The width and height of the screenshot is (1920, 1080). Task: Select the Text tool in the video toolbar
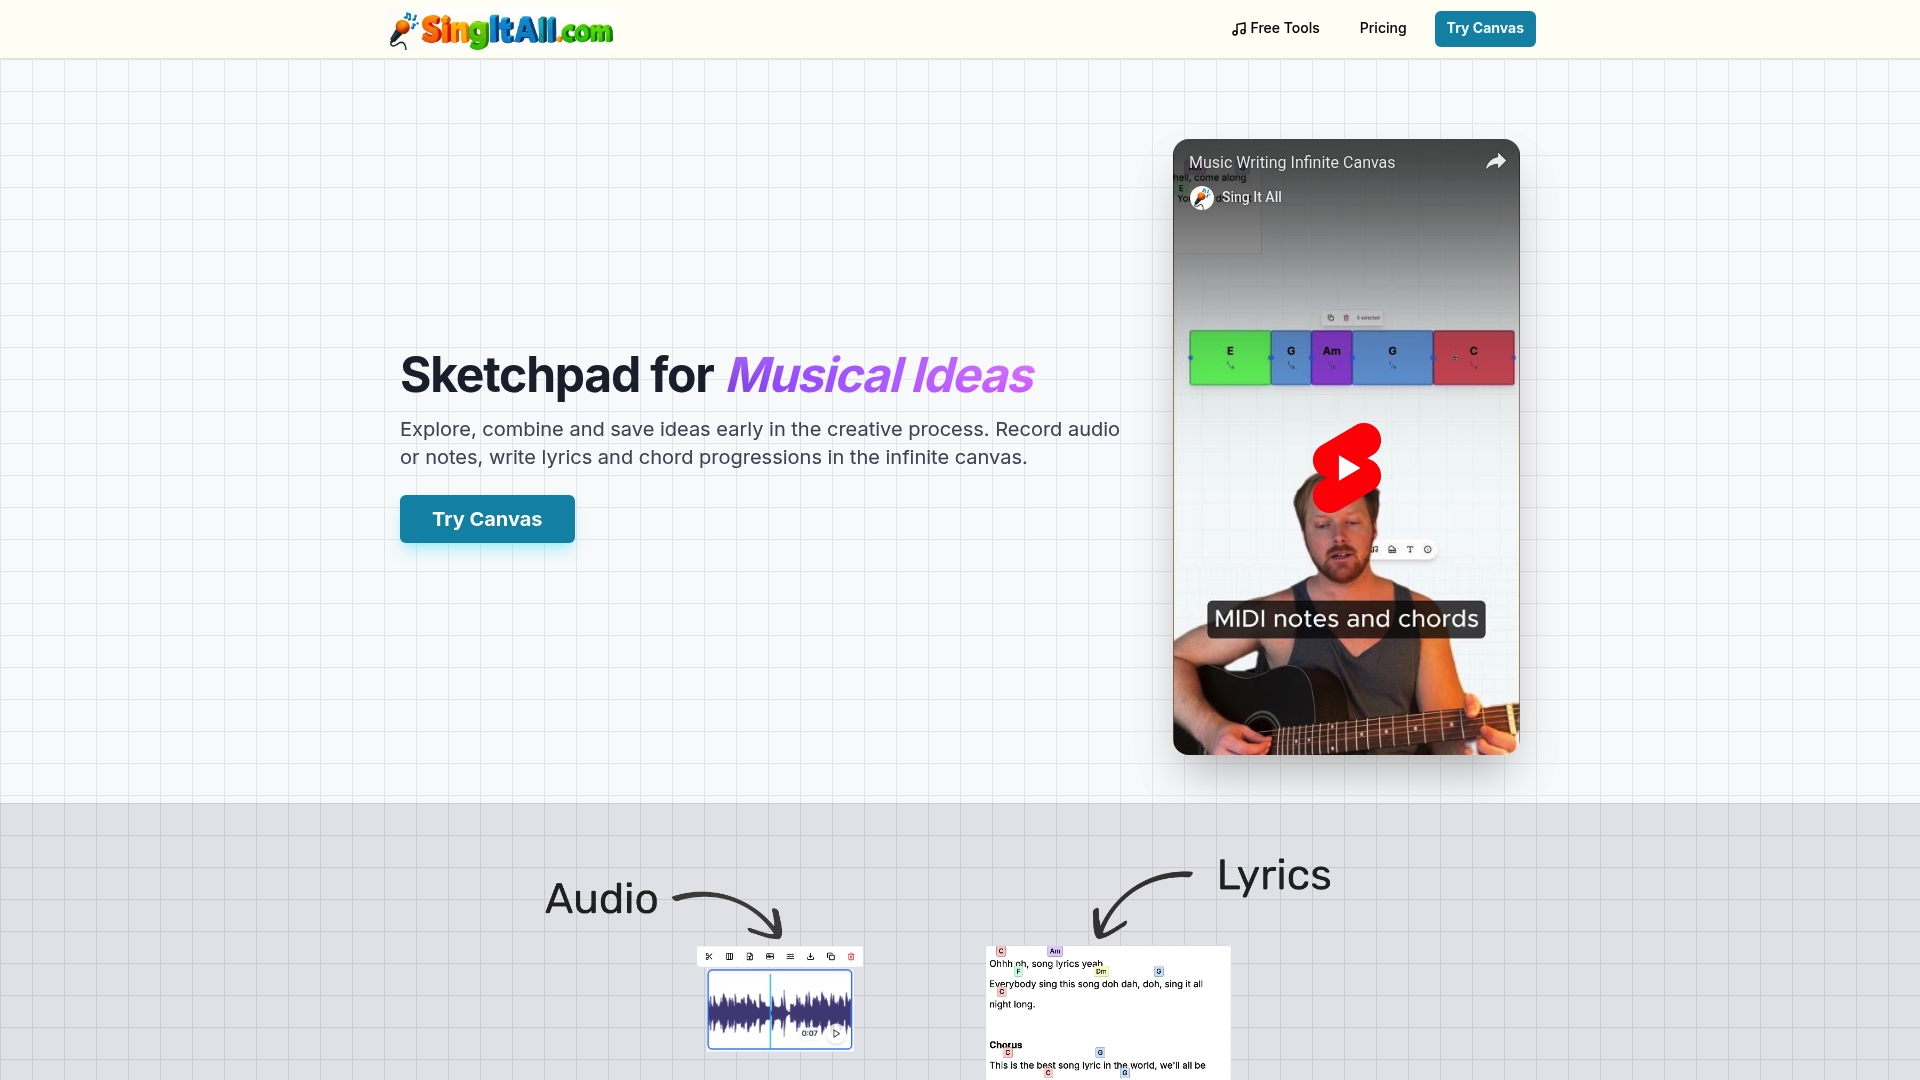1409,549
